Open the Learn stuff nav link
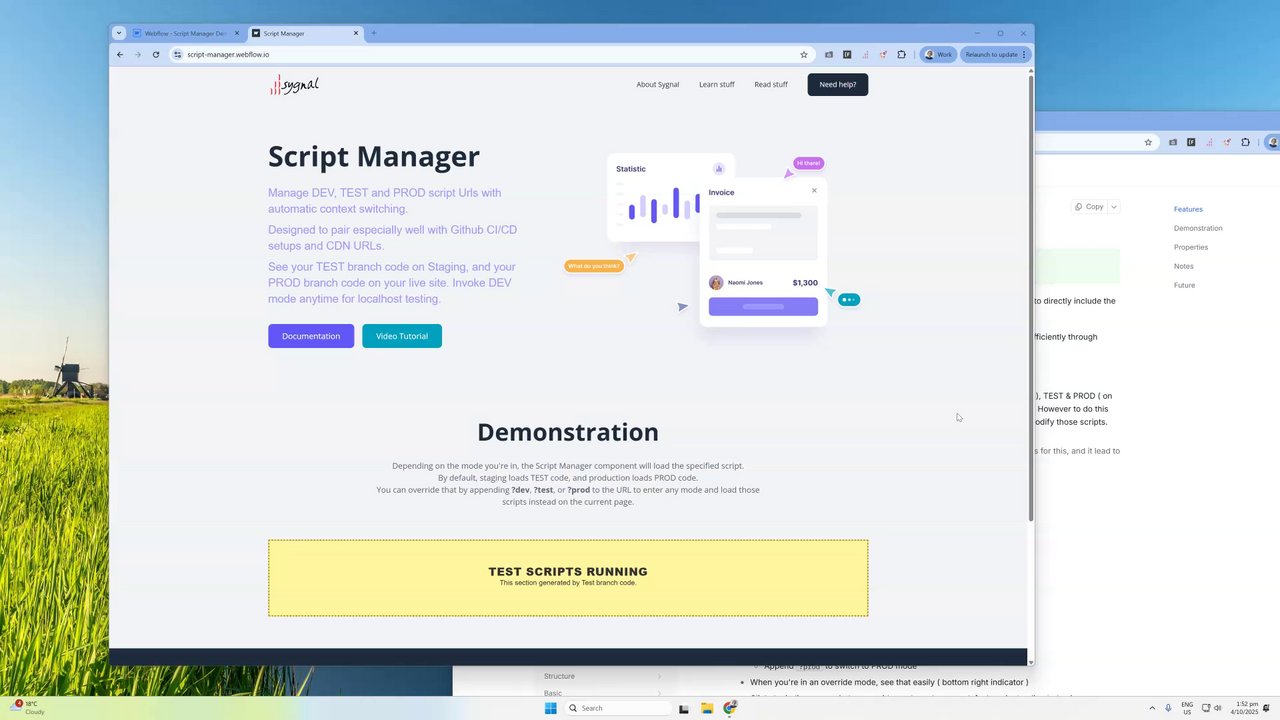This screenshot has width=1280, height=720. (716, 84)
